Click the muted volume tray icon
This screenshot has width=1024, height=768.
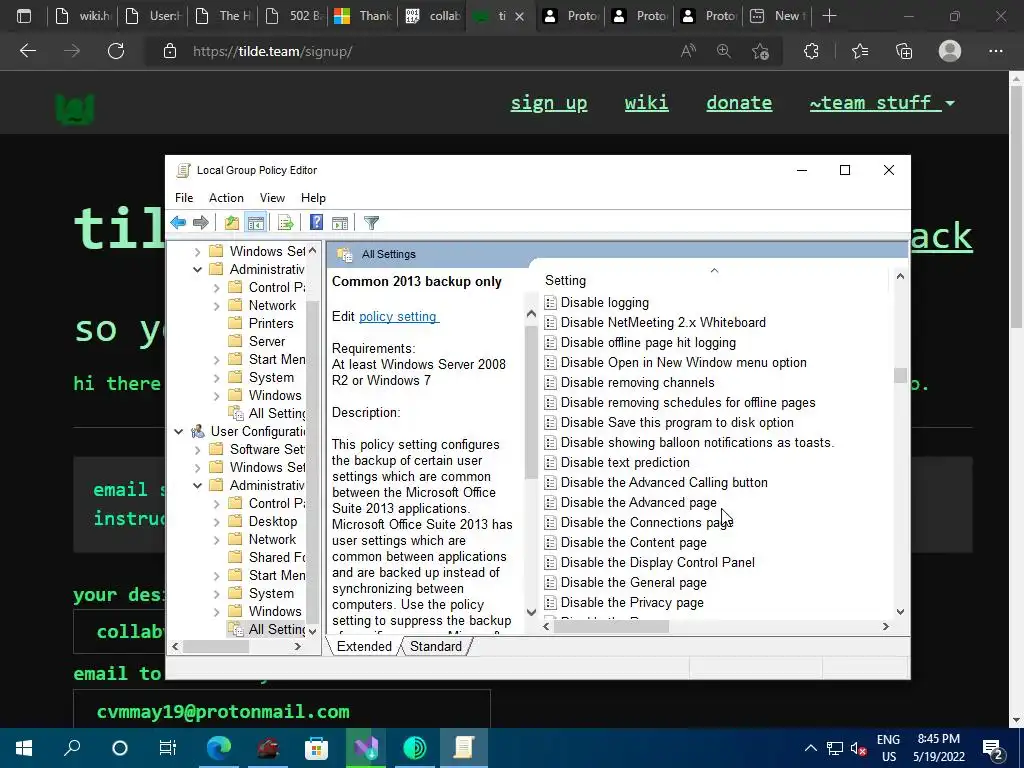click(858, 748)
